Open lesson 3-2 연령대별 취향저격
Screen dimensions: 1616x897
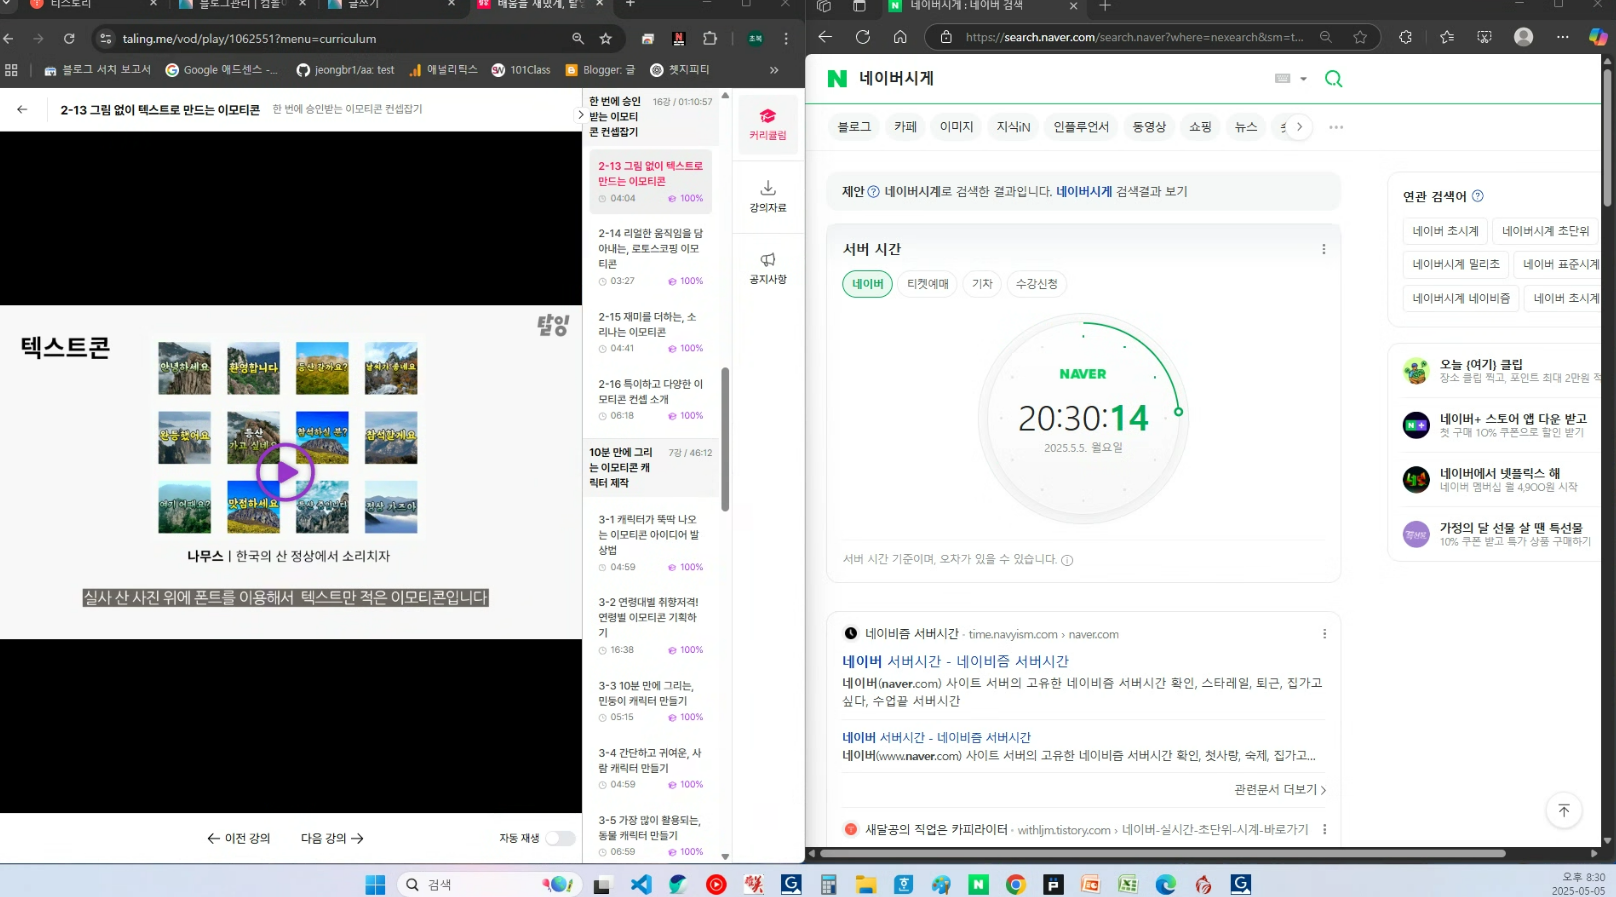650,625
